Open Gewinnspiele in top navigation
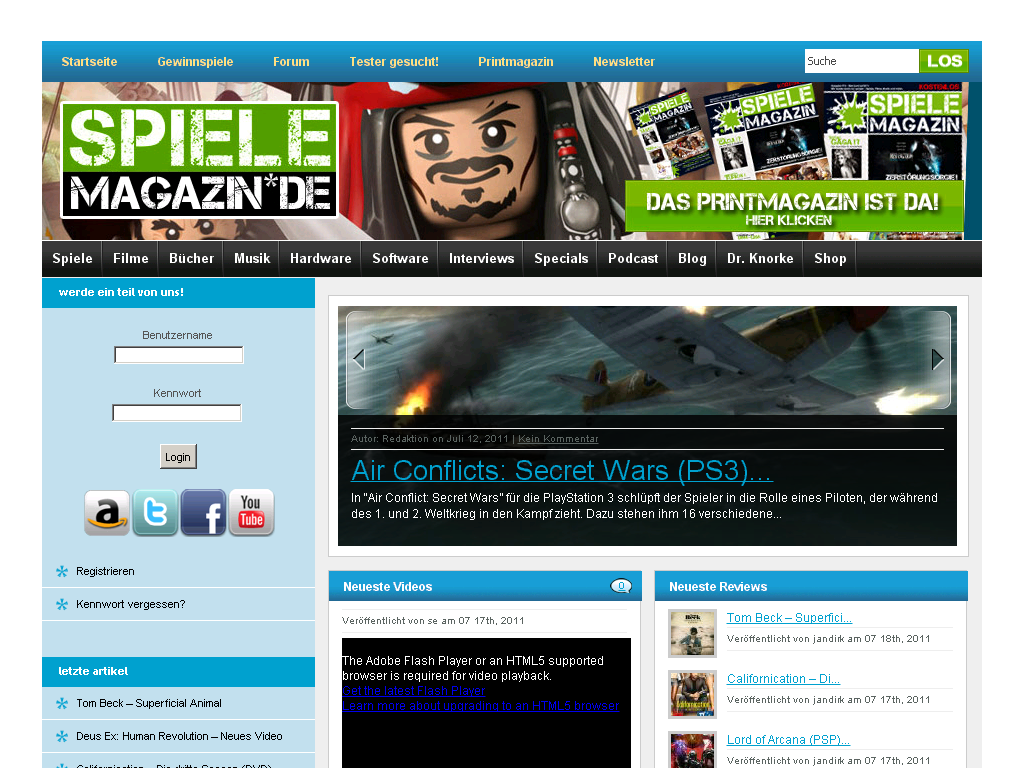This screenshot has height=768, width=1024. point(195,61)
